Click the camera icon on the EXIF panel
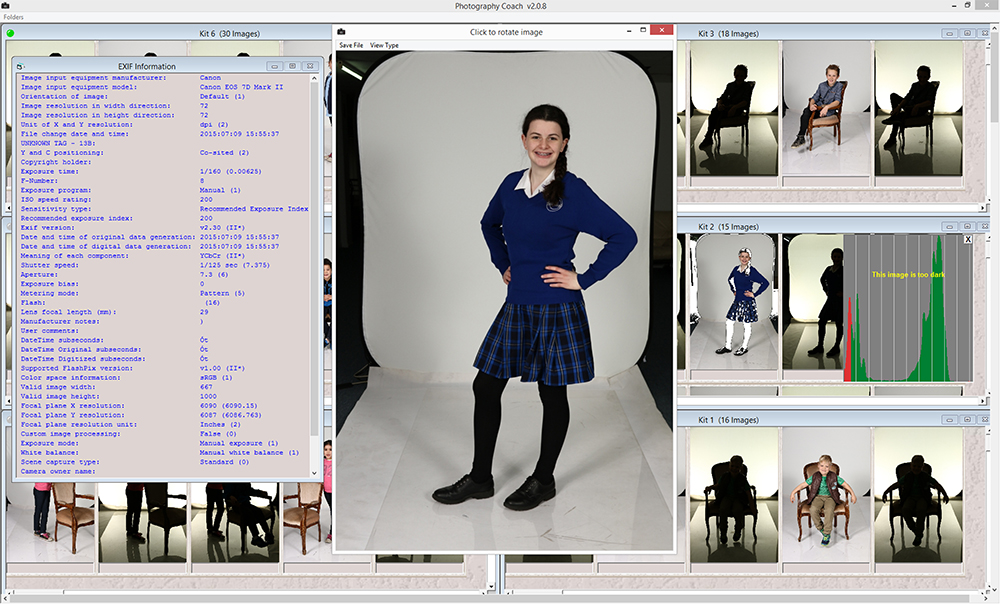This screenshot has width=1000, height=604. [x=20, y=65]
